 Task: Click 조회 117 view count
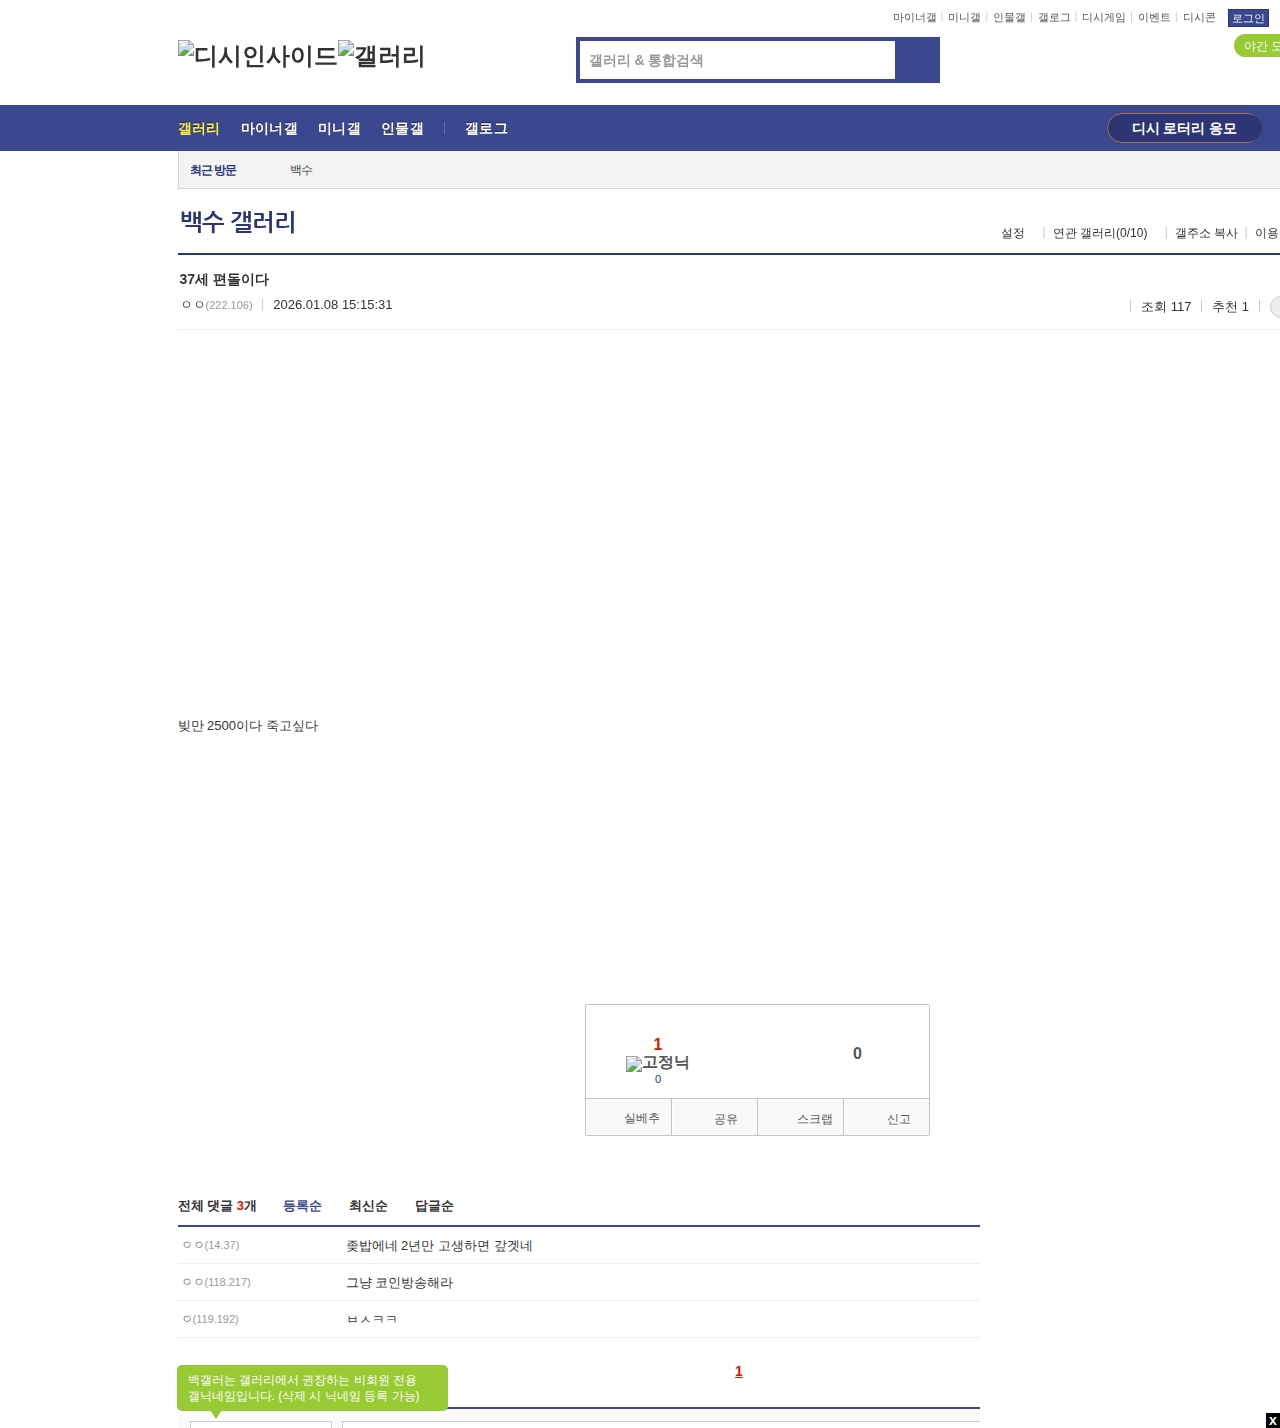1166,307
